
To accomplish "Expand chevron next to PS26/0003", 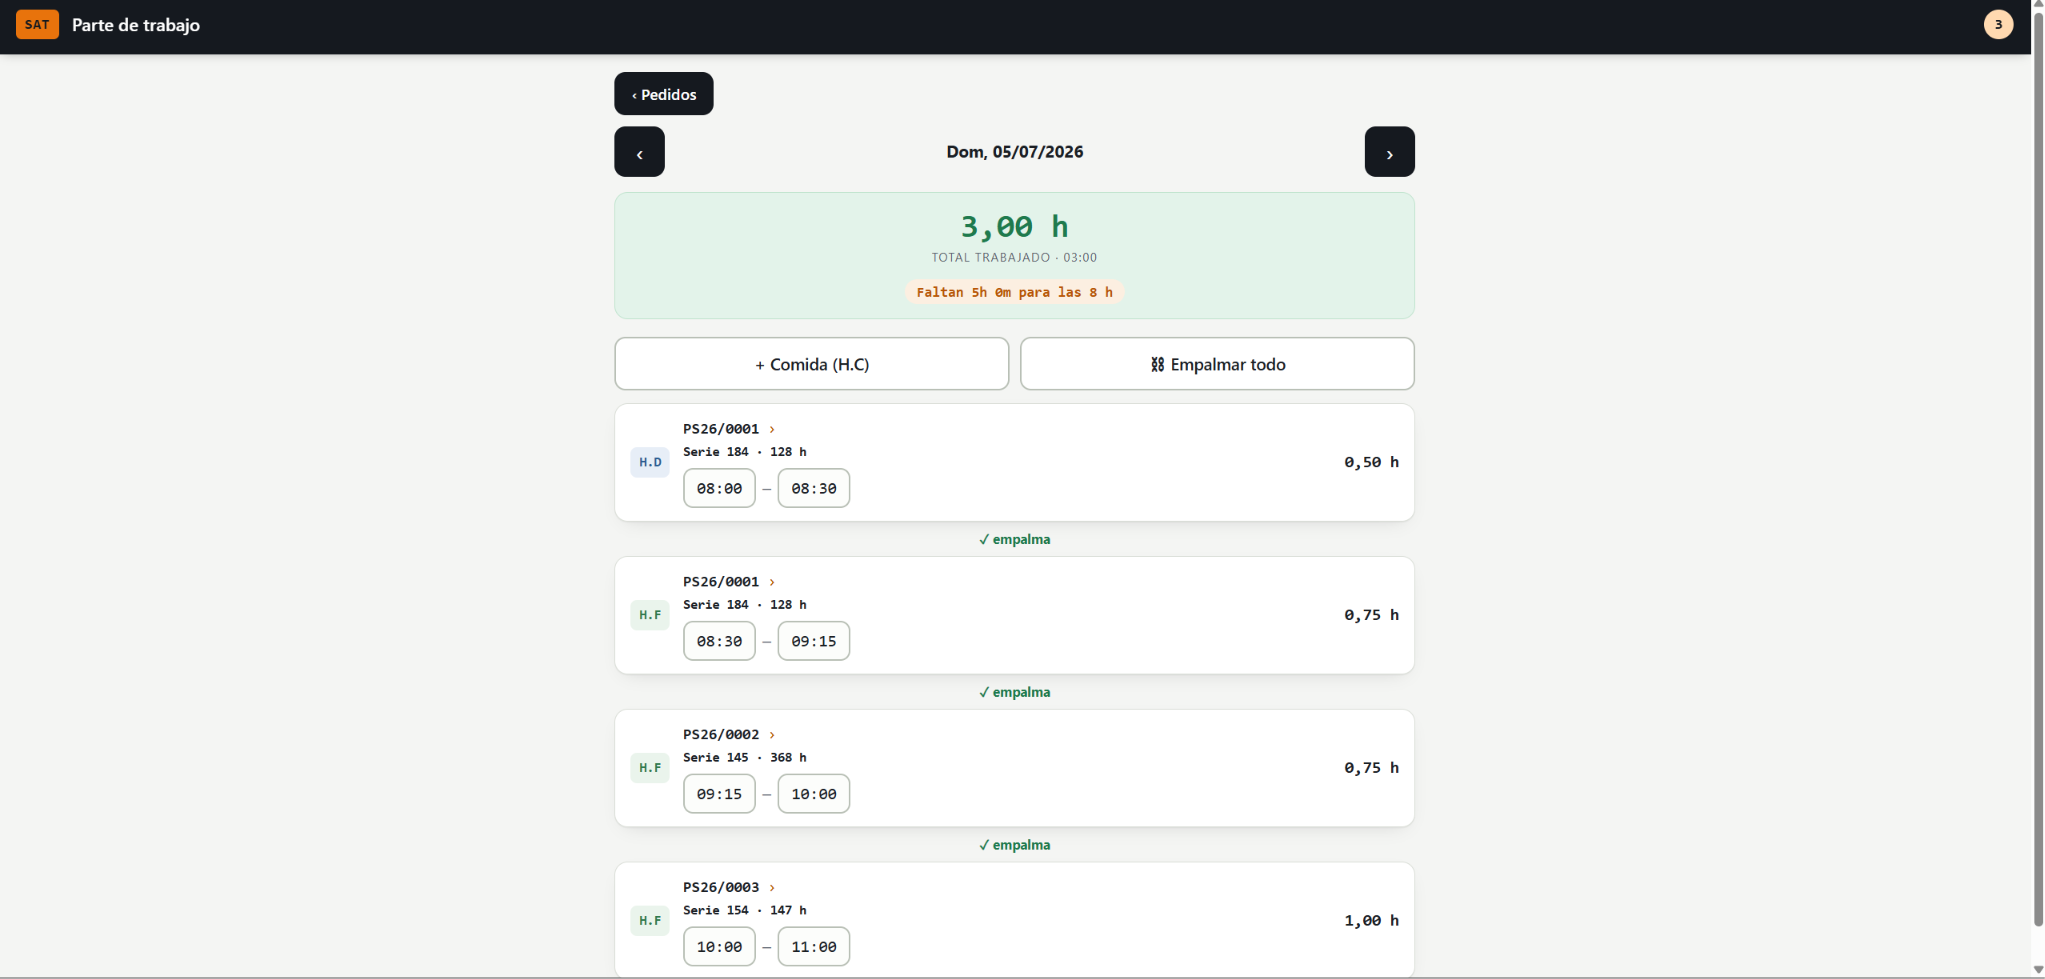I will [772, 888].
